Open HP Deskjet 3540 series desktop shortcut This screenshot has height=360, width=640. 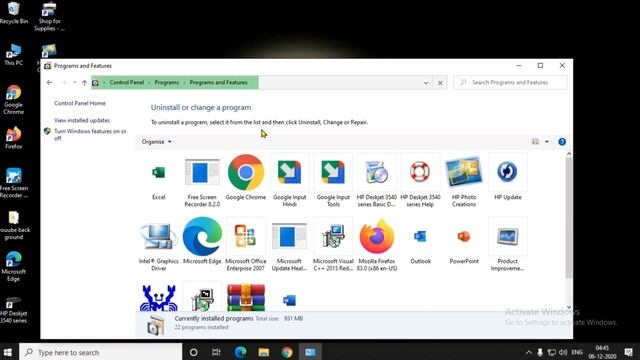[13, 310]
